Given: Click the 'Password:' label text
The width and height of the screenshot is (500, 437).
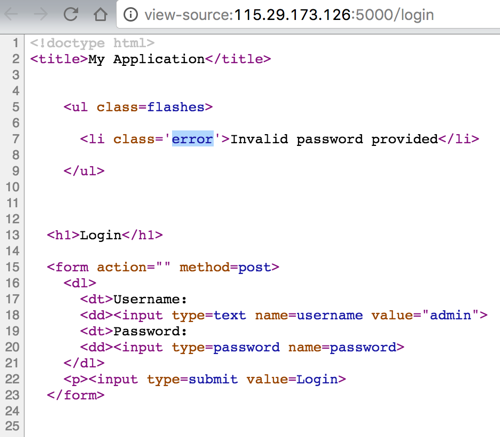Looking at the screenshot, I should click(x=150, y=331).
